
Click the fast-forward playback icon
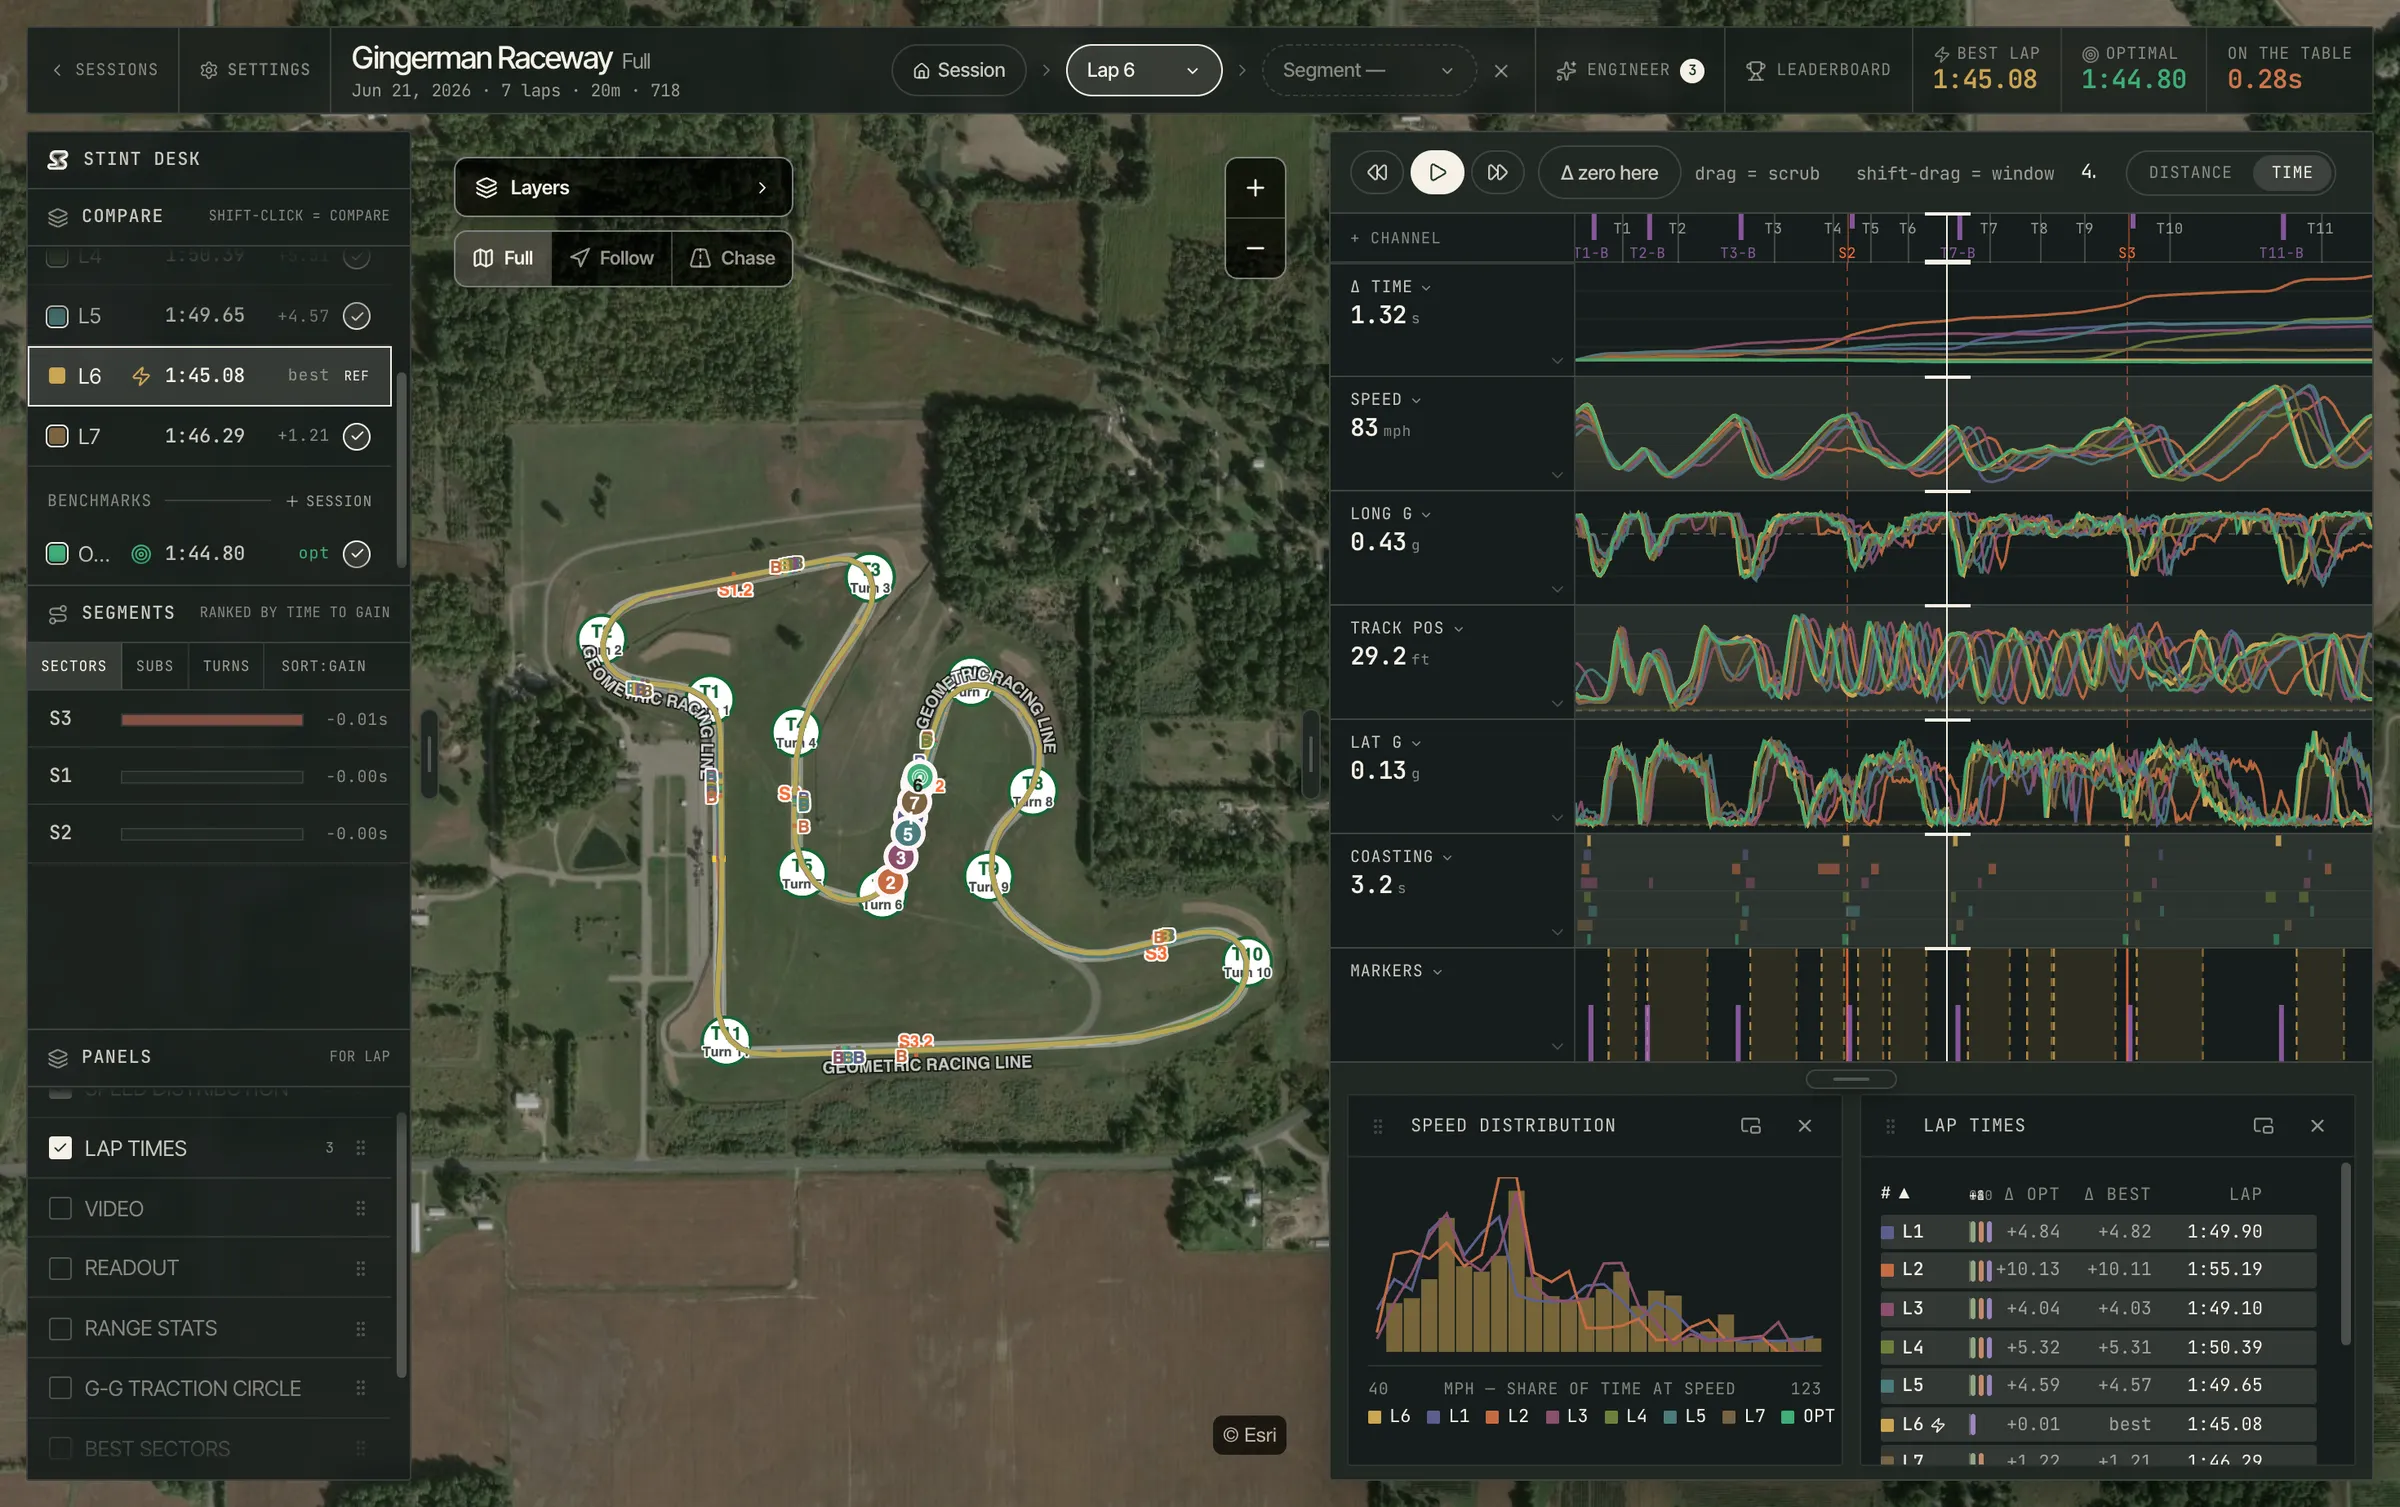tap(1497, 172)
